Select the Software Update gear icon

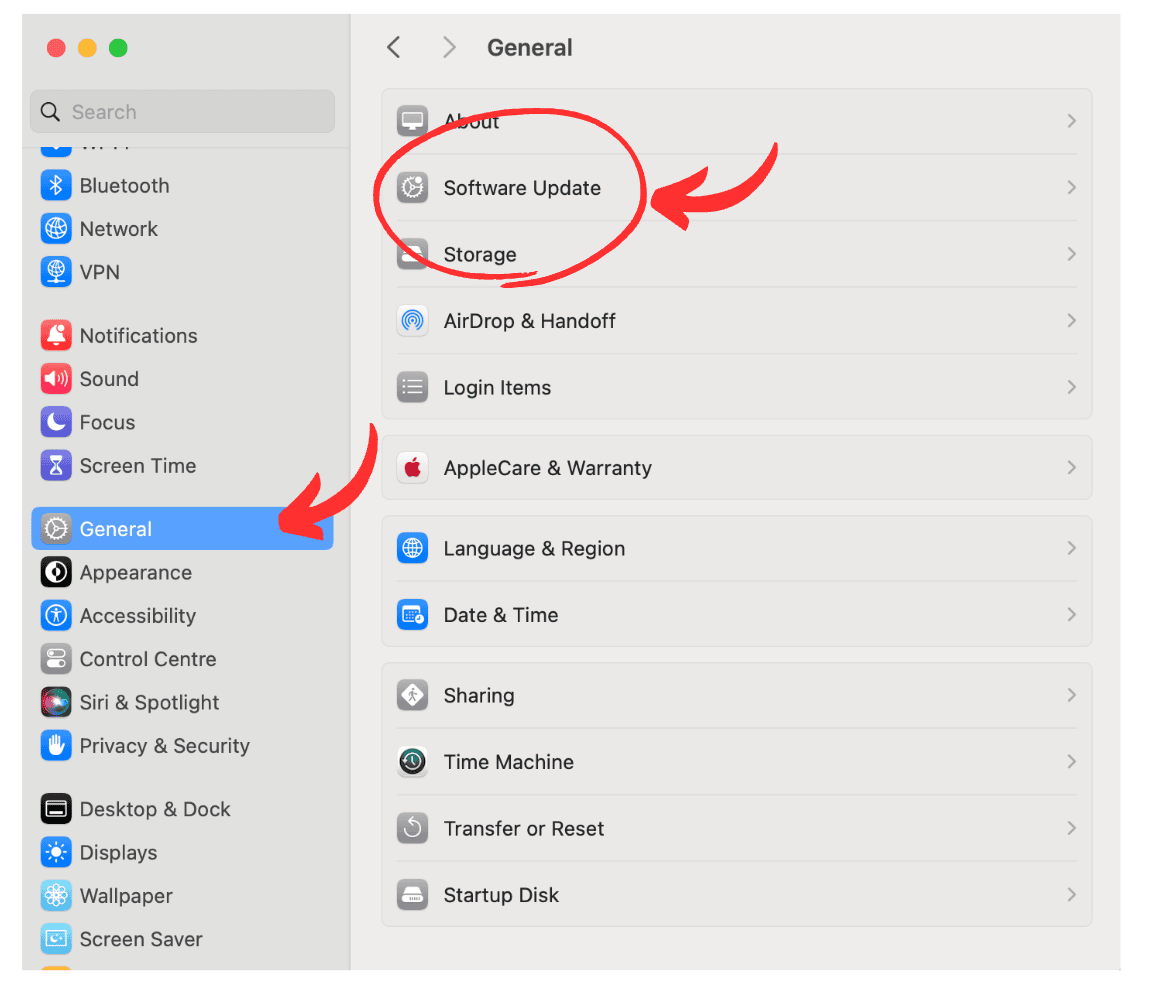click(x=412, y=188)
